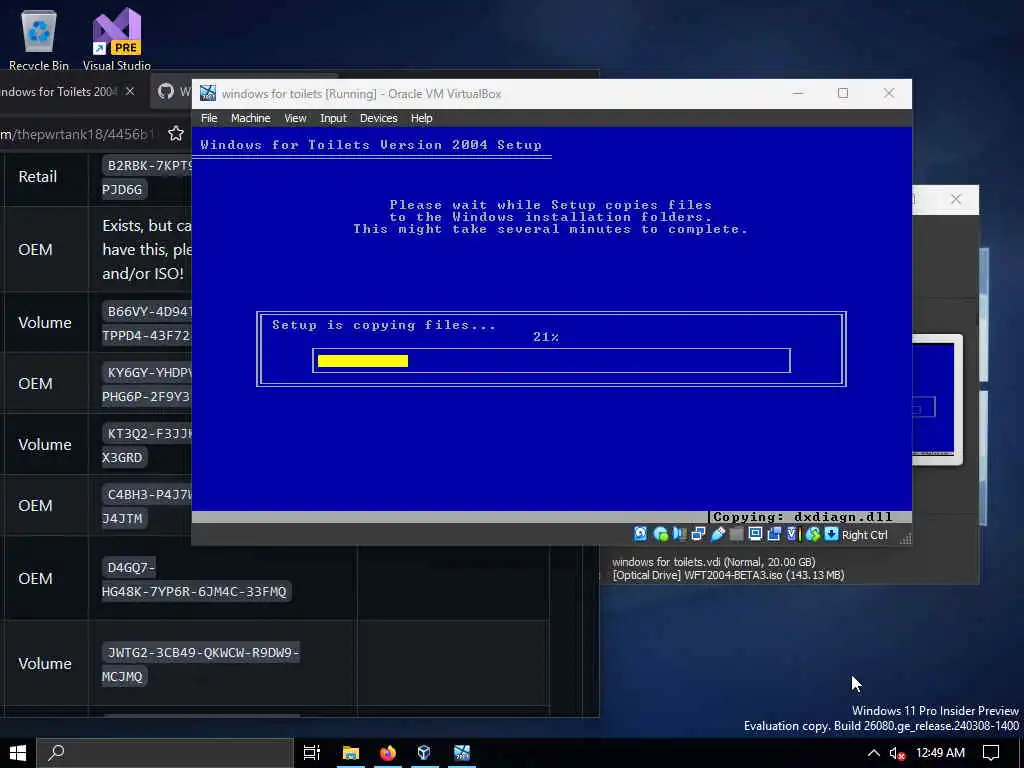Close the 'windows for toilets [Running]' window
Image resolution: width=1024 pixels, height=768 pixels.
point(889,93)
